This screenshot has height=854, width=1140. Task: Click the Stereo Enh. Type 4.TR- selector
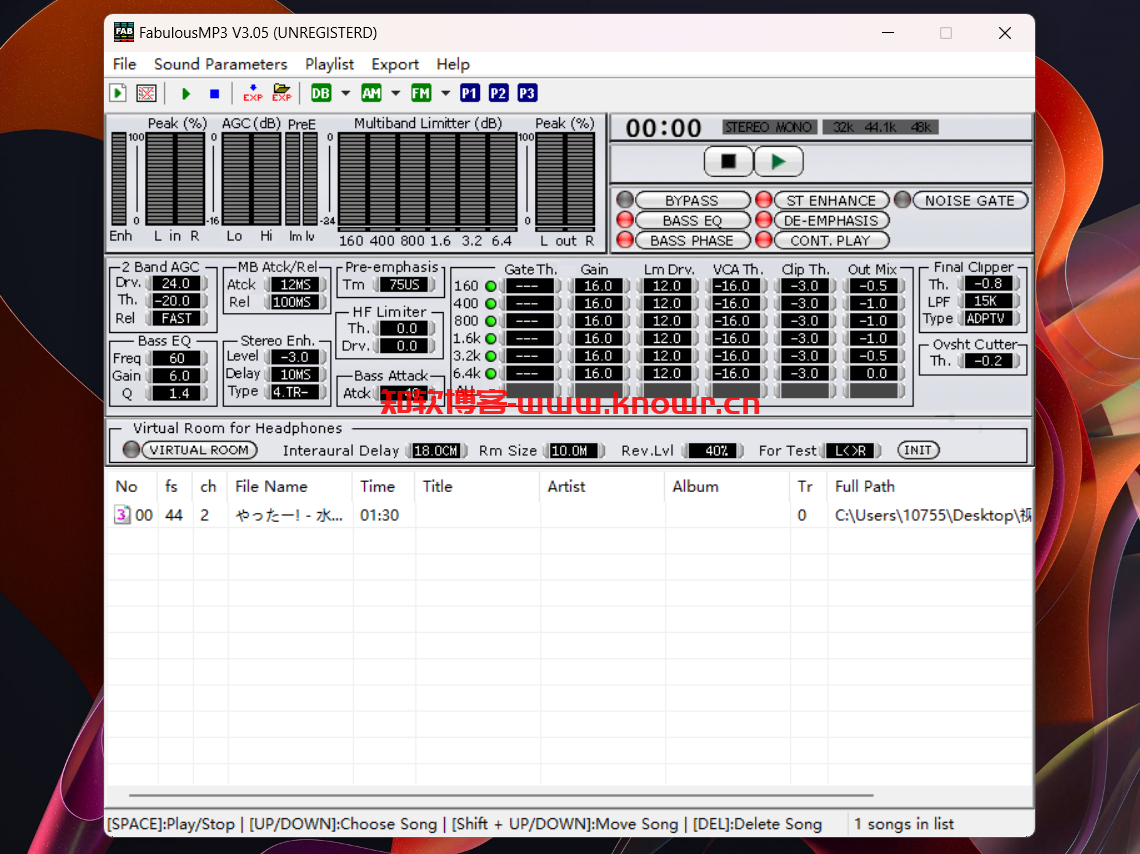tap(294, 392)
